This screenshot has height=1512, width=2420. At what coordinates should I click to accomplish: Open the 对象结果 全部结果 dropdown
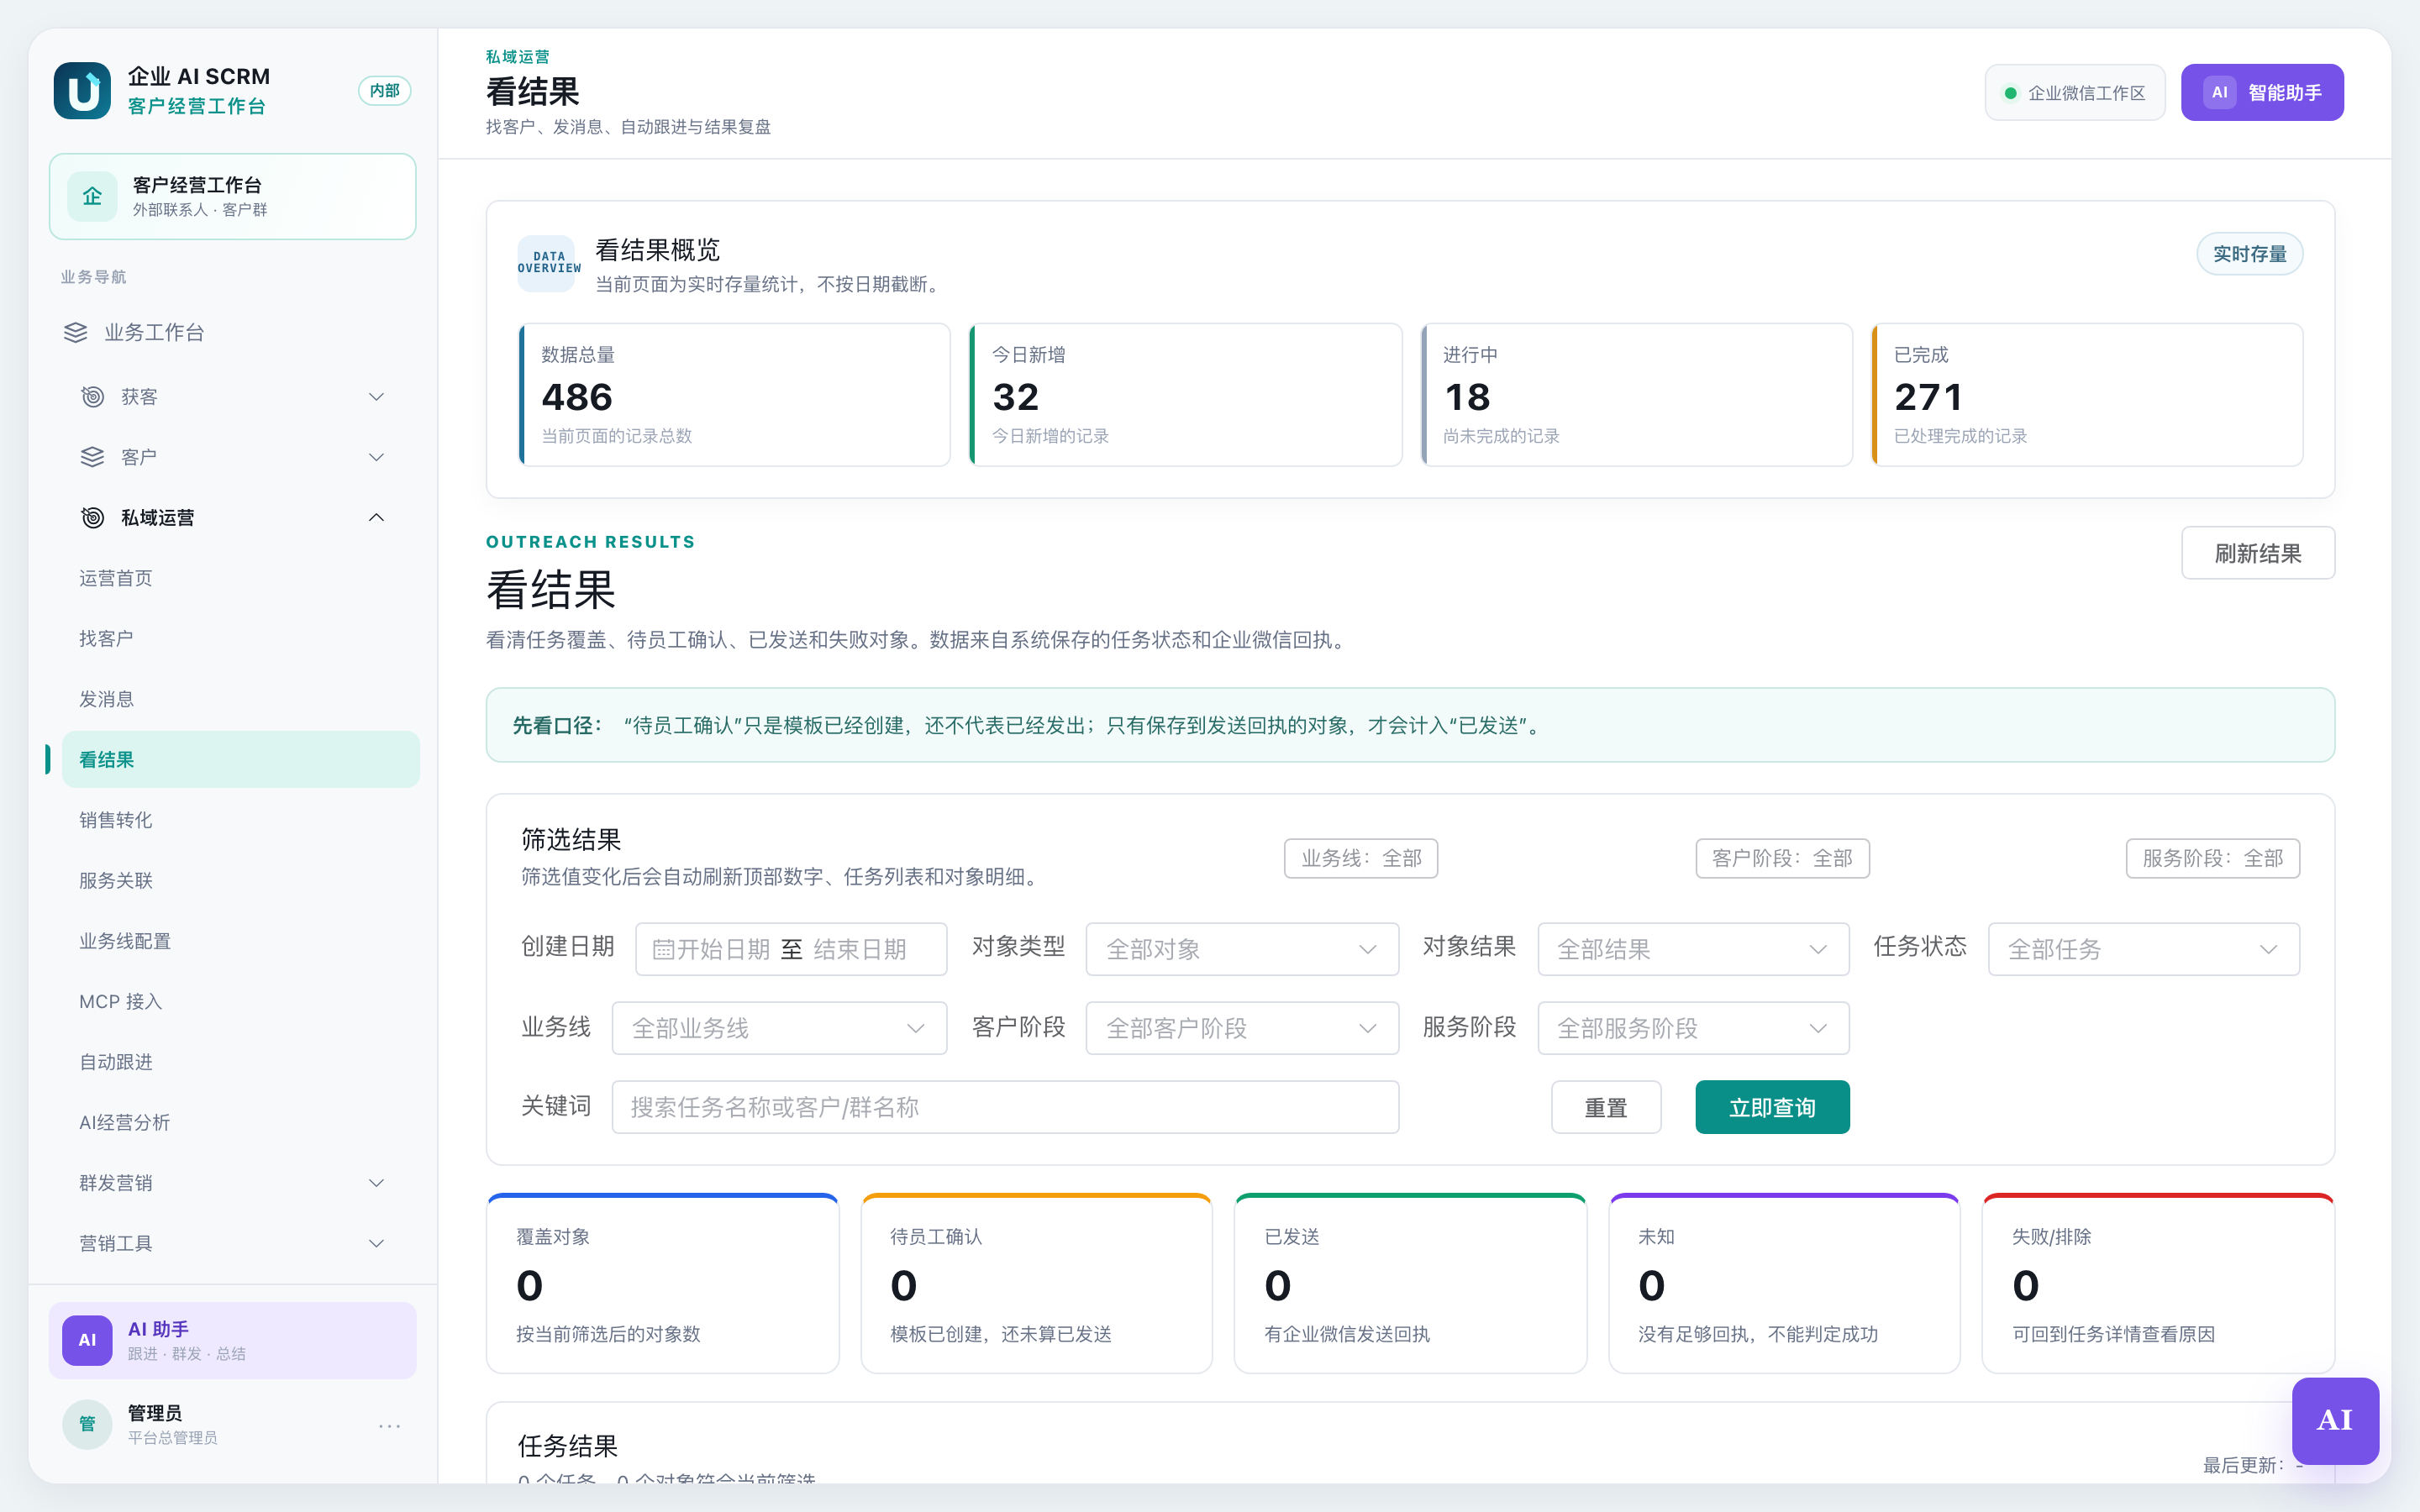[1693, 949]
